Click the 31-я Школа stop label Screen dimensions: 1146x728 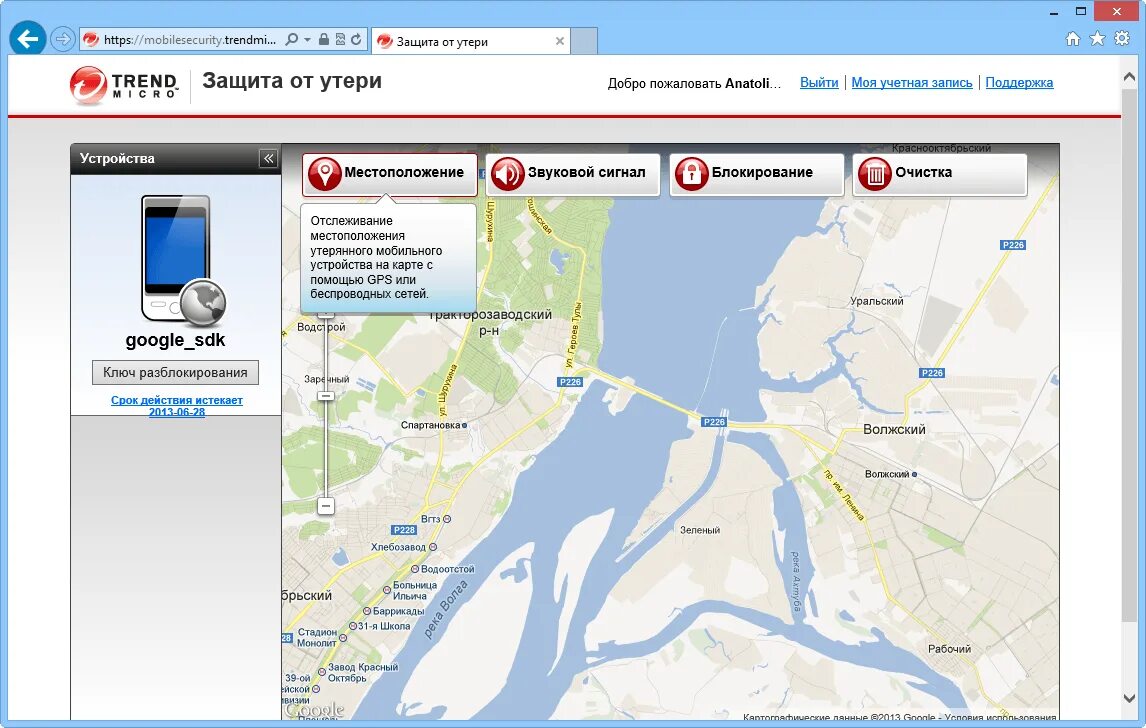click(384, 626)
